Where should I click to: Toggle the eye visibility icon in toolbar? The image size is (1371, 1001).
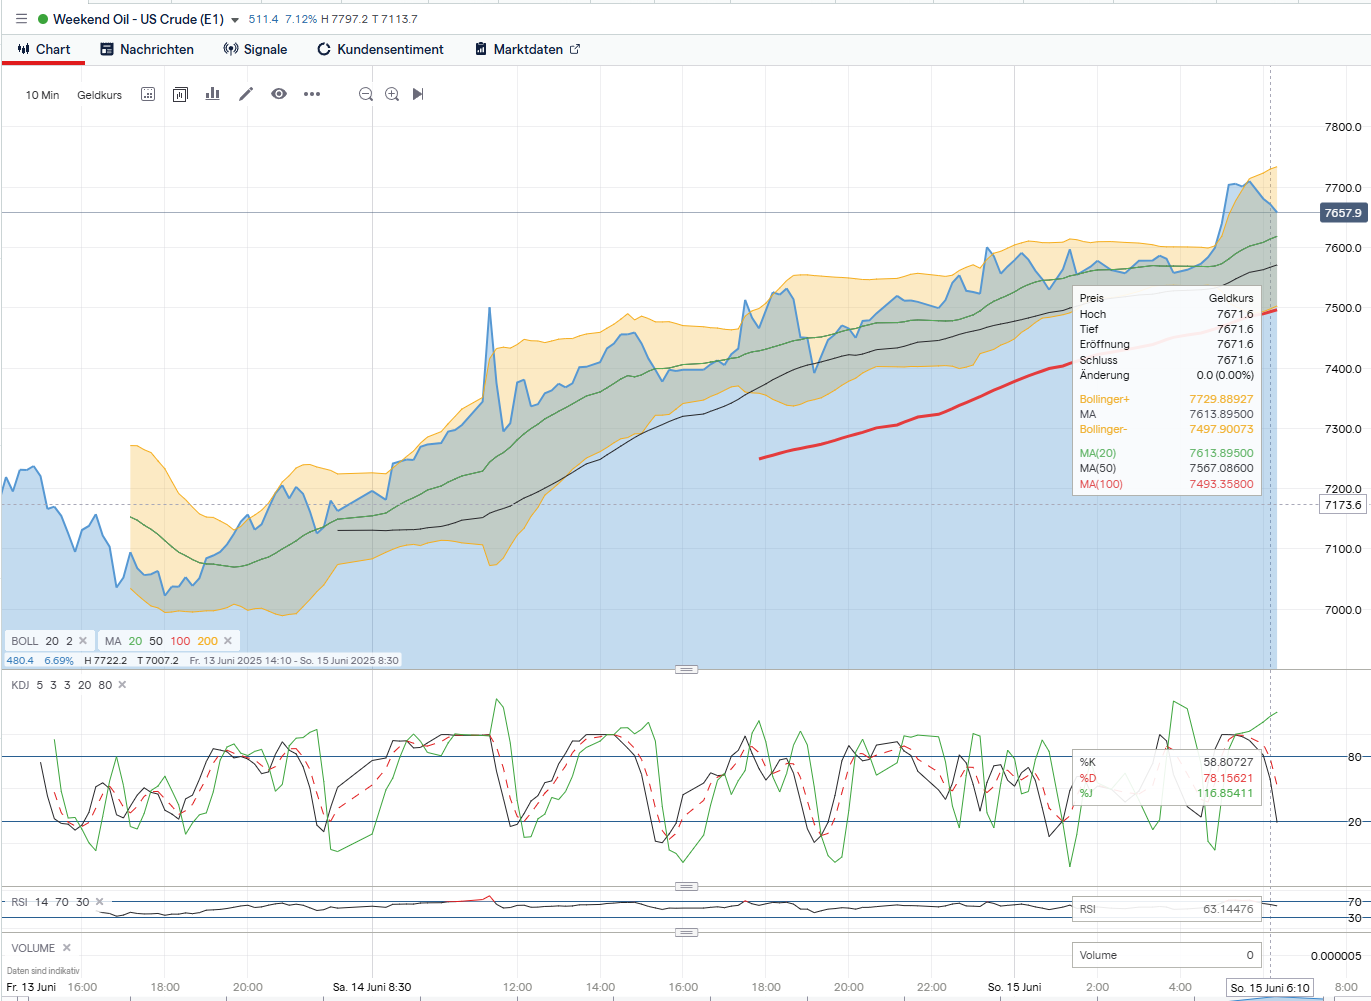279,94
